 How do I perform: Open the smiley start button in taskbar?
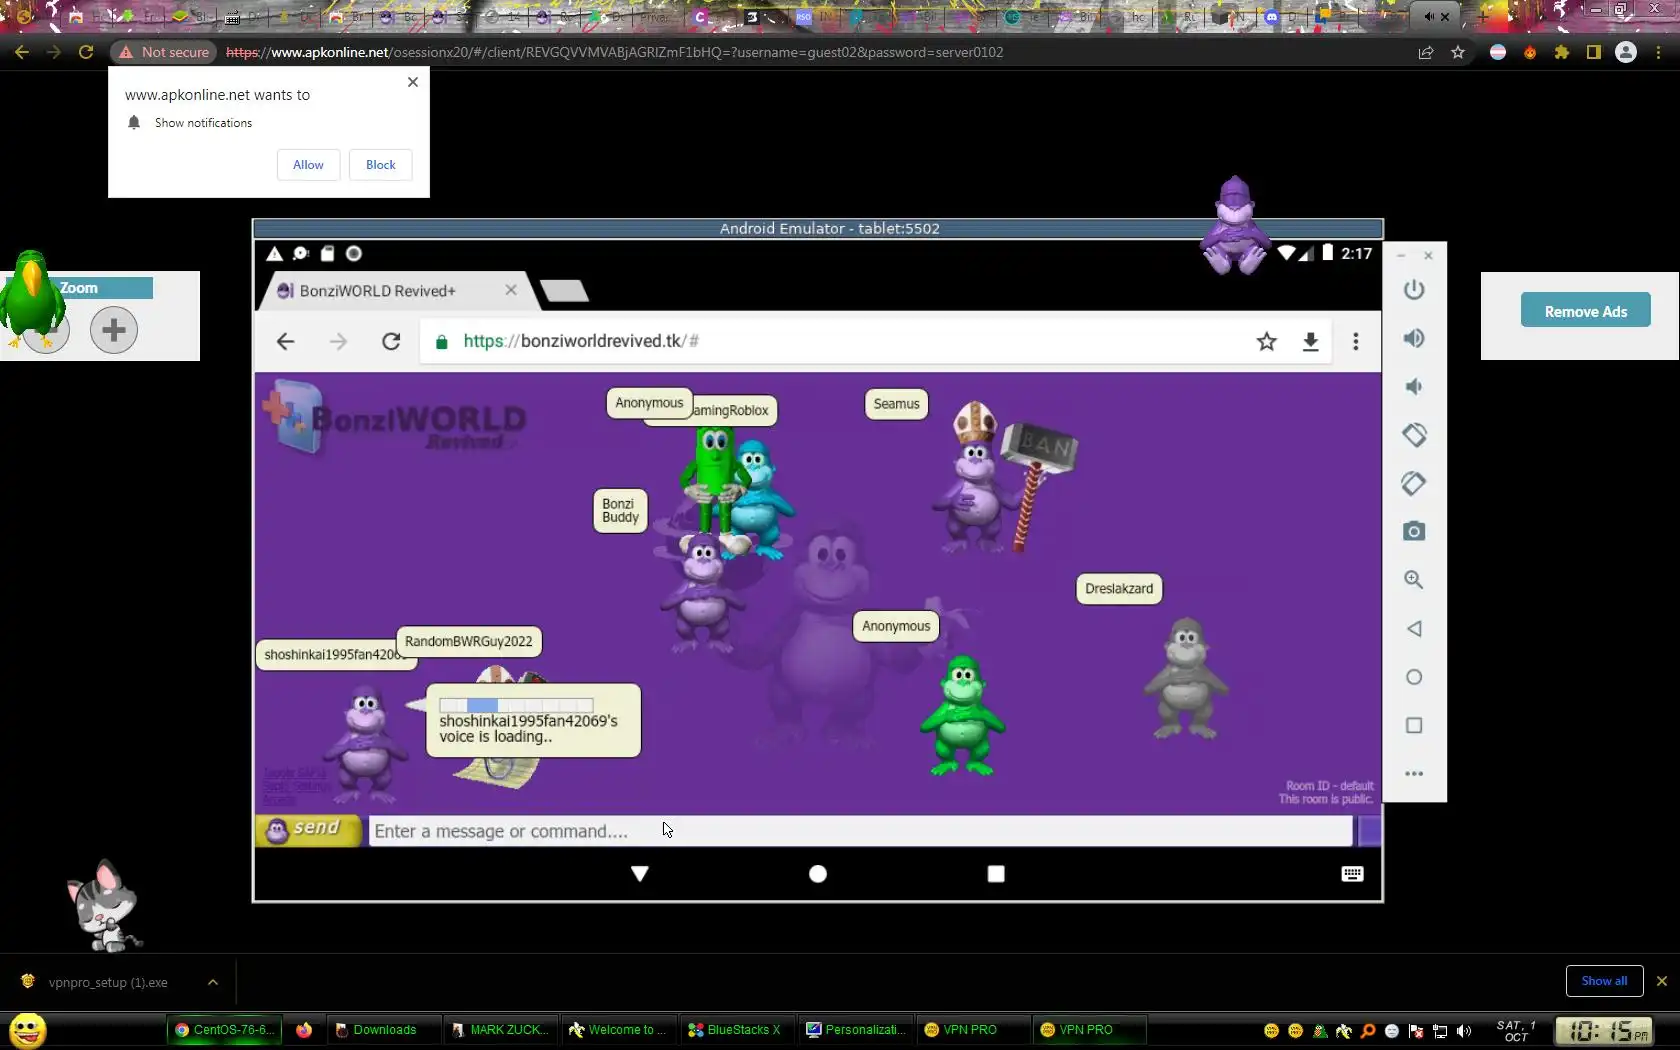[27, 1030]
